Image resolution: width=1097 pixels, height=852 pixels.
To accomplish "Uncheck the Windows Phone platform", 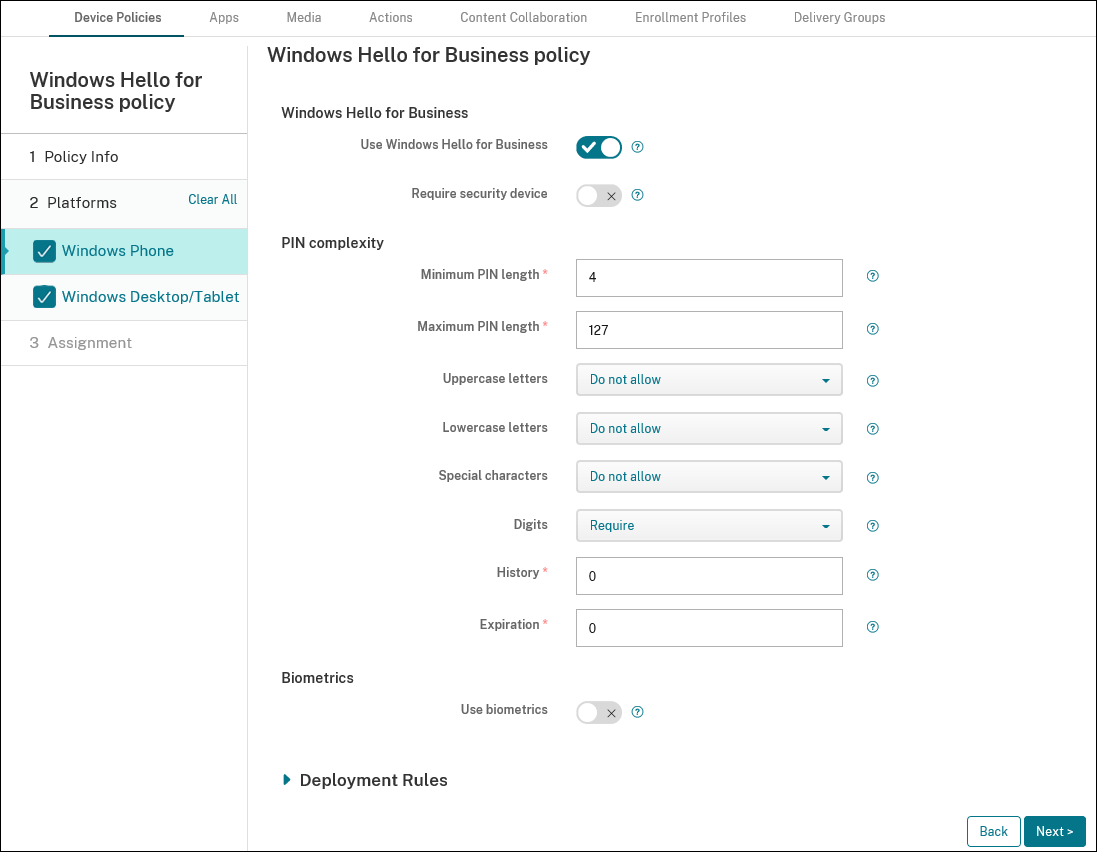I will tap(44, 251).
